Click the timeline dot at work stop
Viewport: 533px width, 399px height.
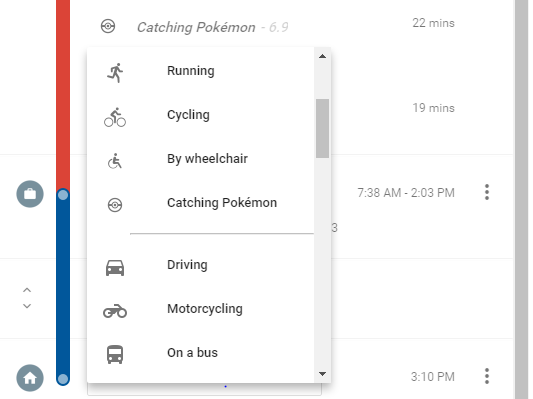coord(63,195)
